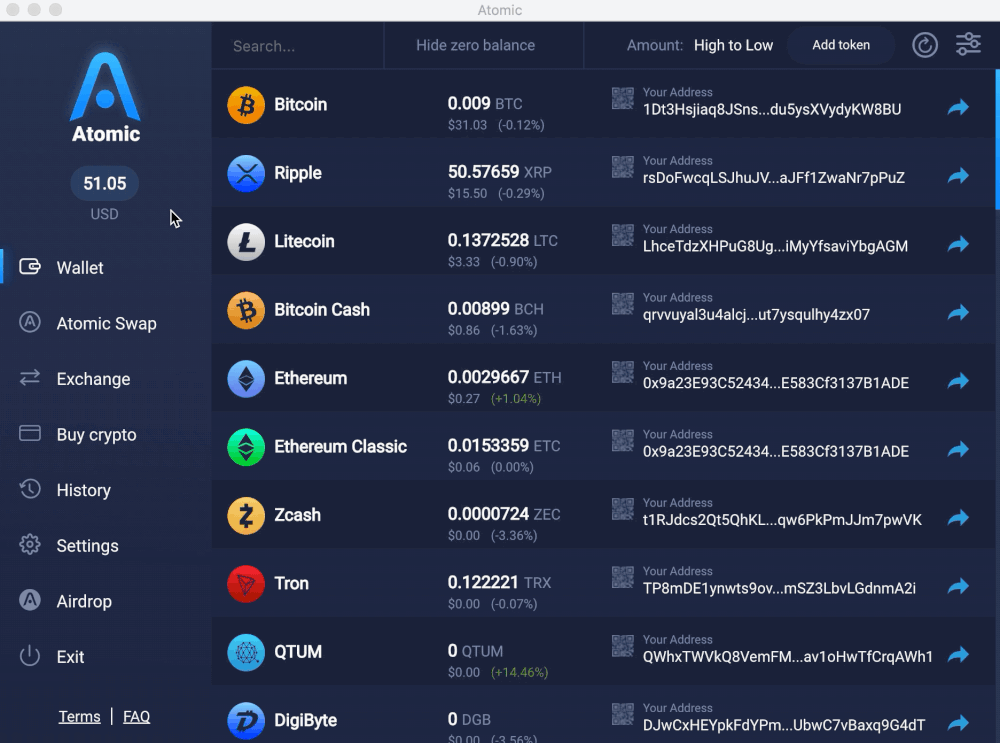
Task: Click the Bitcoin coin icon
Action: [x=246, y=105]
